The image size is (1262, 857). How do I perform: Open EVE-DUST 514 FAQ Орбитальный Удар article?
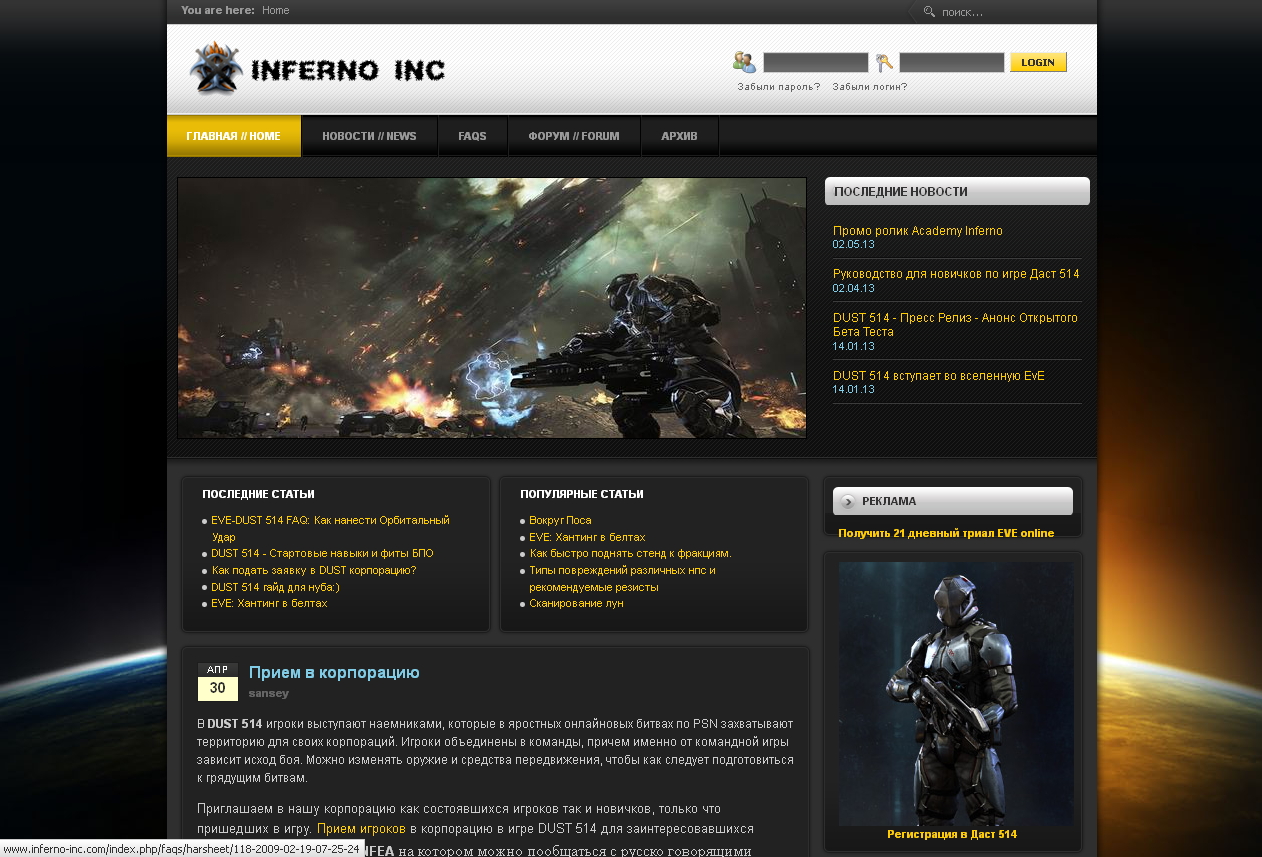[330, 528]
